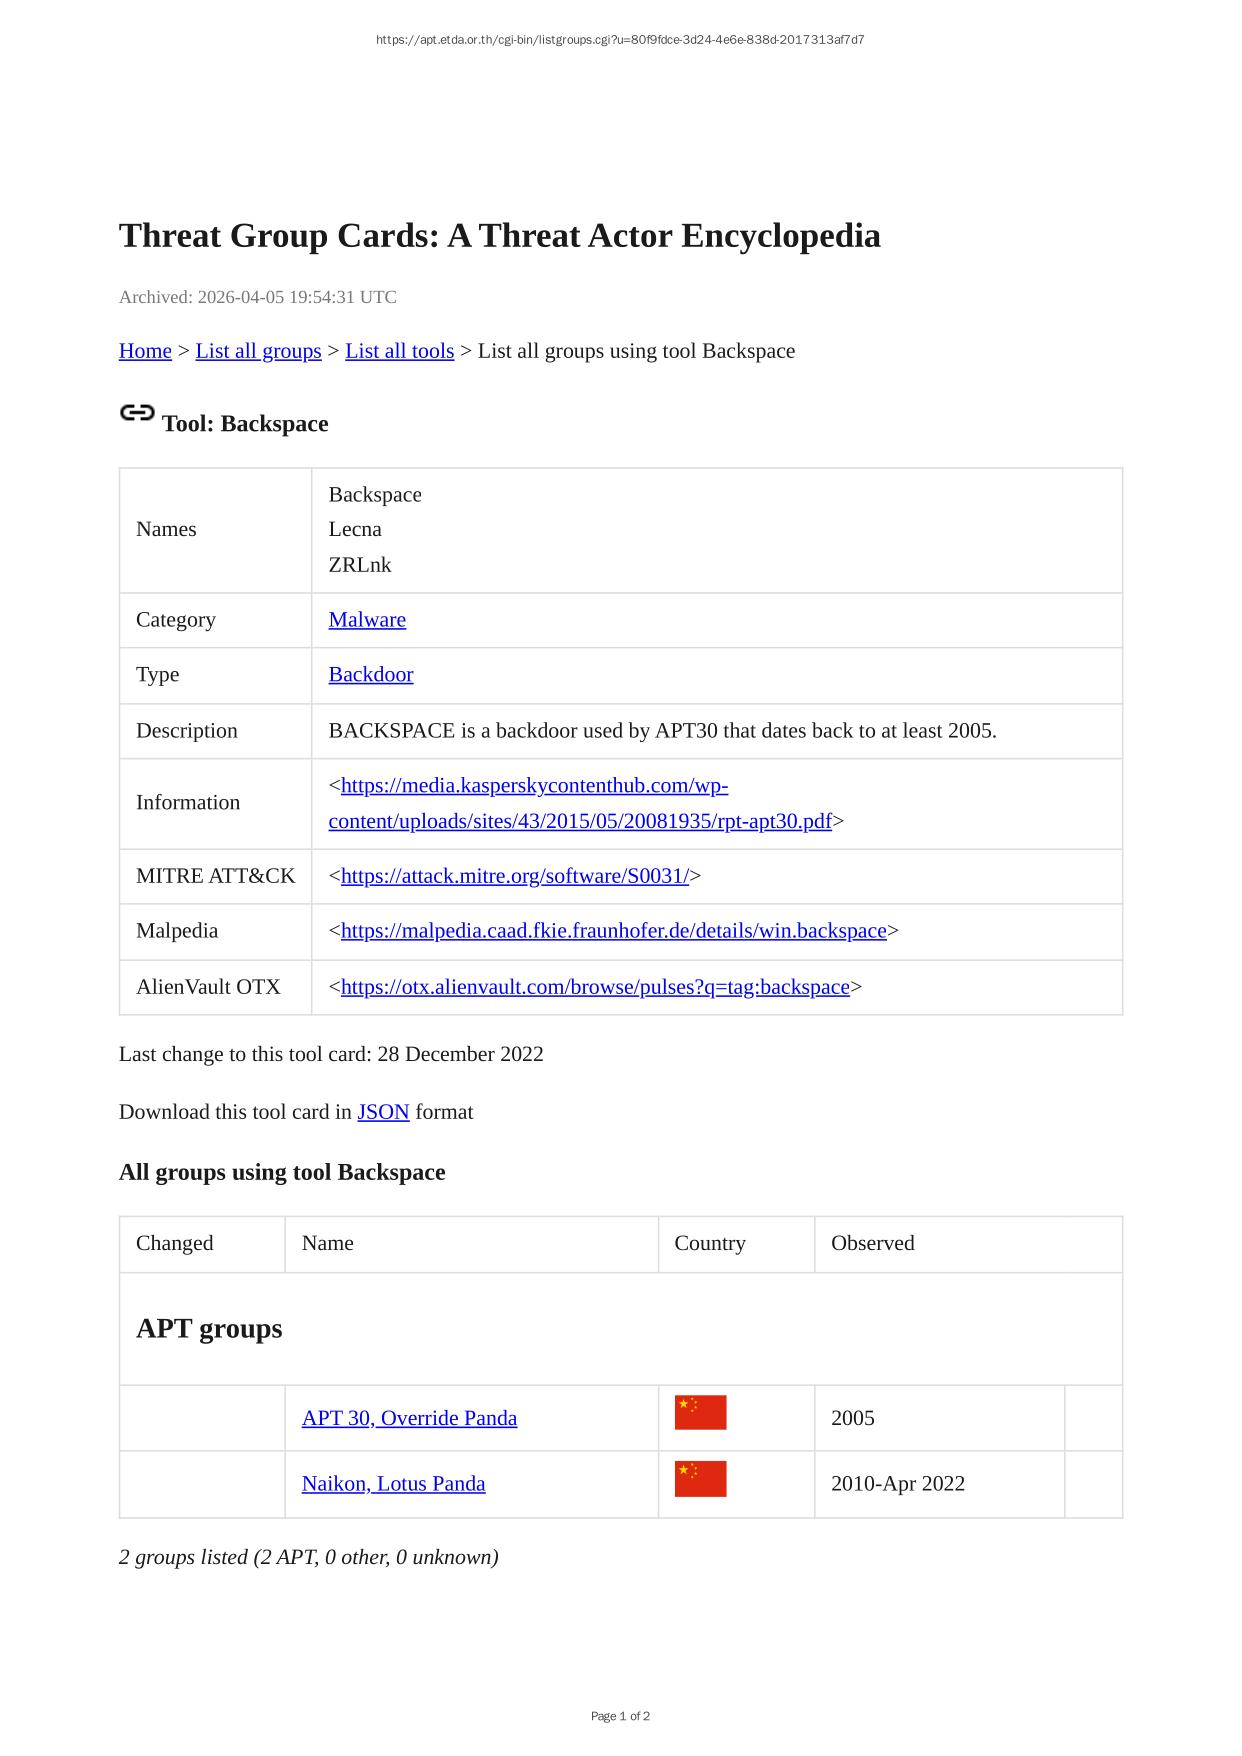This screenshot has height=1756, width=1242.
Task: Open the List all tools breadcrumb
Action: pyautogui.click(x=399, y=351)
